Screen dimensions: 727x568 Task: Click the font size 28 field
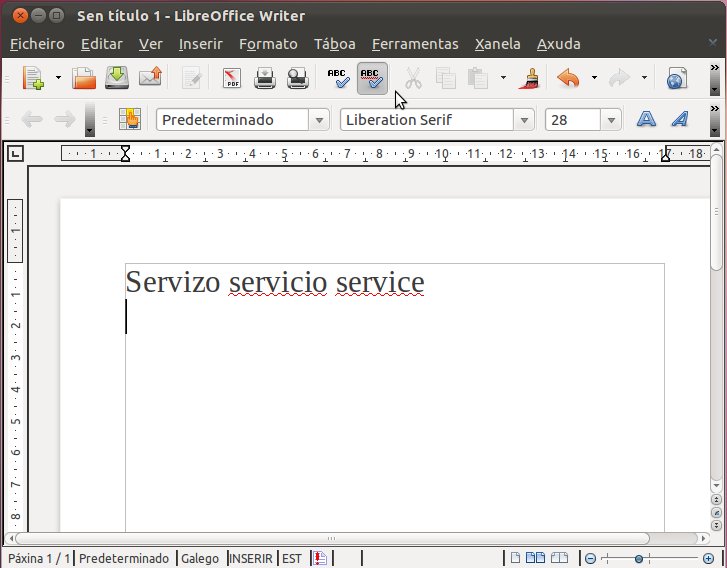pos(573,120)
